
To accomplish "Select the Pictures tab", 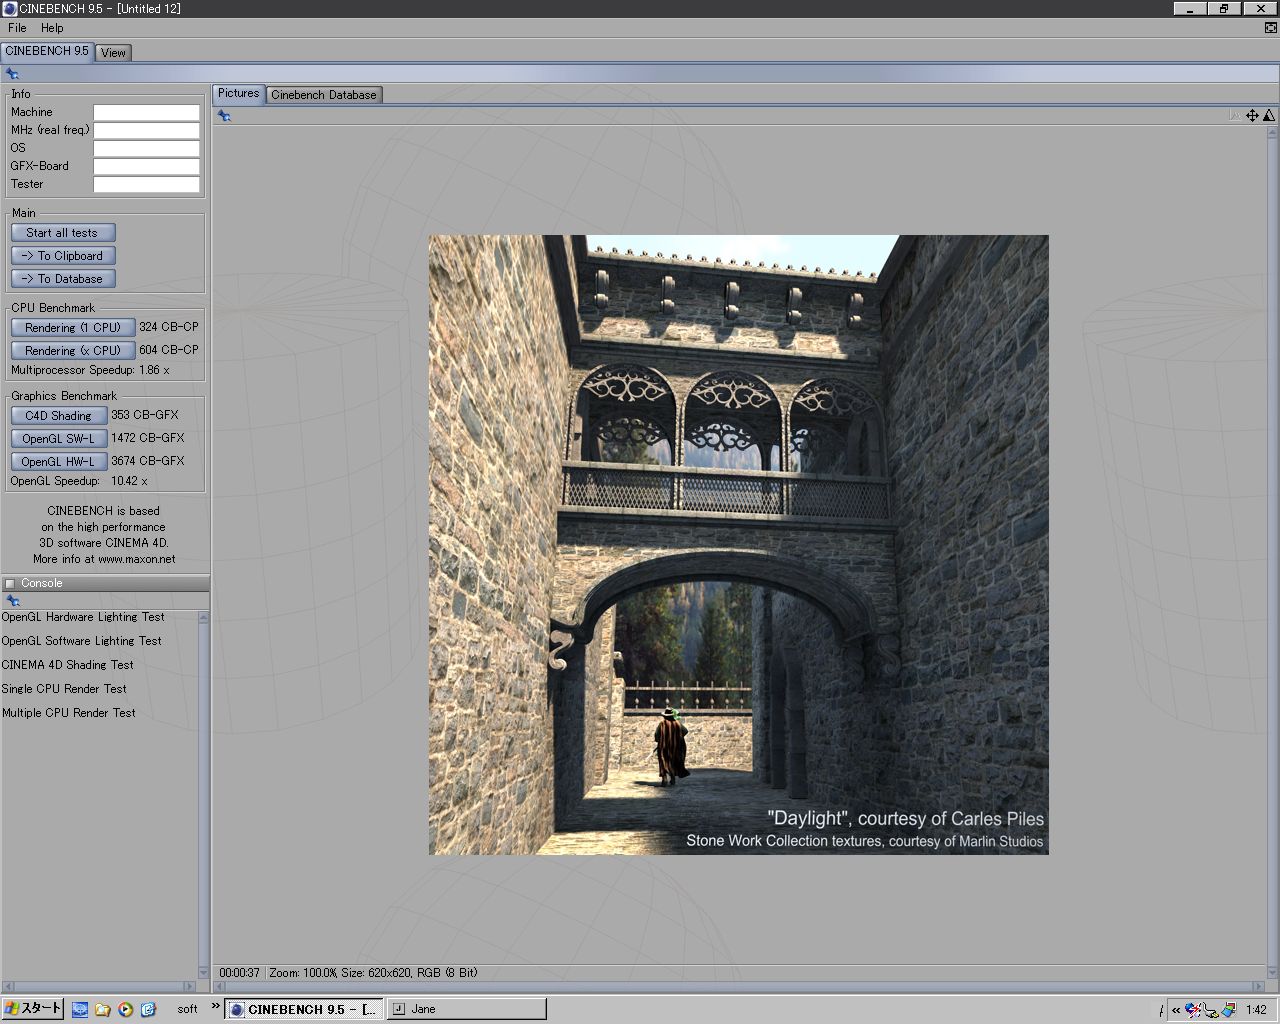I will pyautogui.click(x=239, y=93).
